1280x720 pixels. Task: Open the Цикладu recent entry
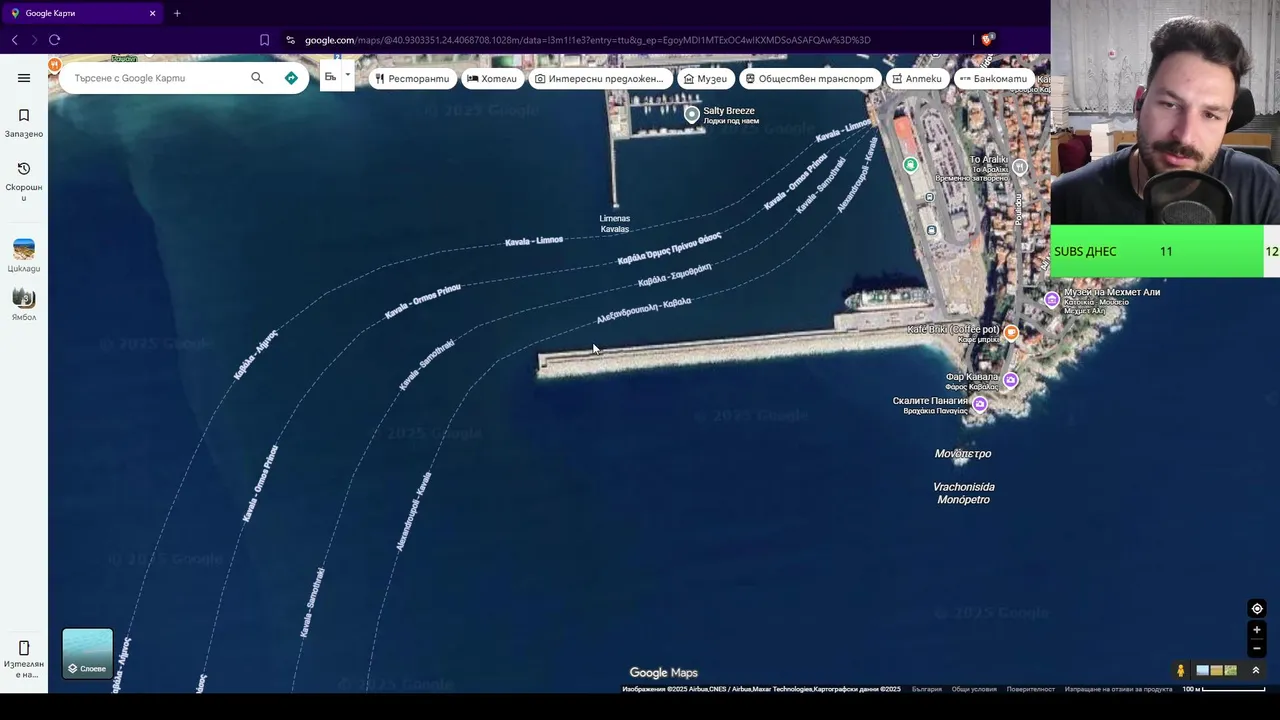[x=24, y=256]
